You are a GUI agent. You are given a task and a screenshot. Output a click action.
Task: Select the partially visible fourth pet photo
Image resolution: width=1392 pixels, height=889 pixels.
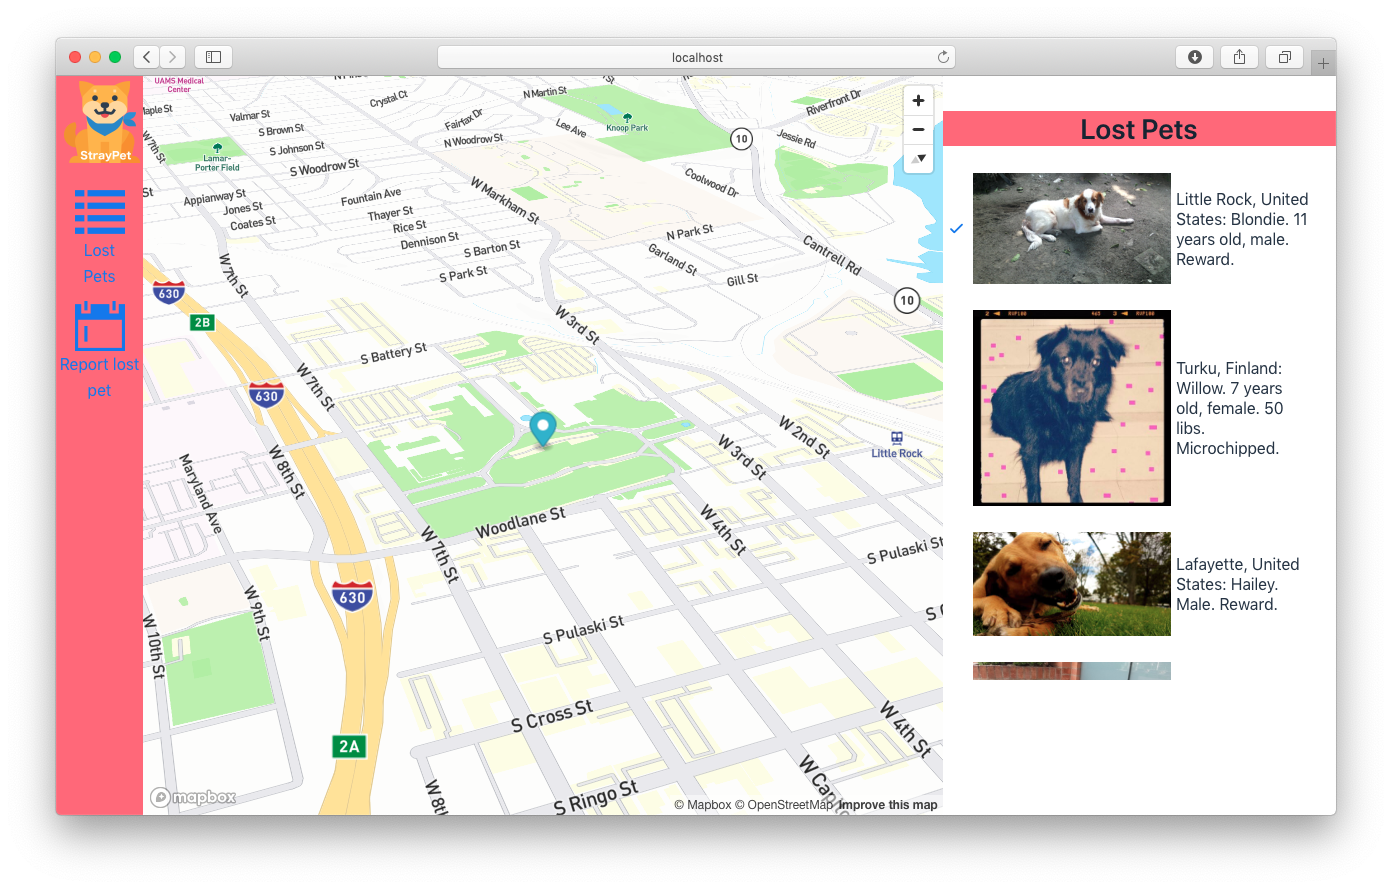tap(1072, 671)
